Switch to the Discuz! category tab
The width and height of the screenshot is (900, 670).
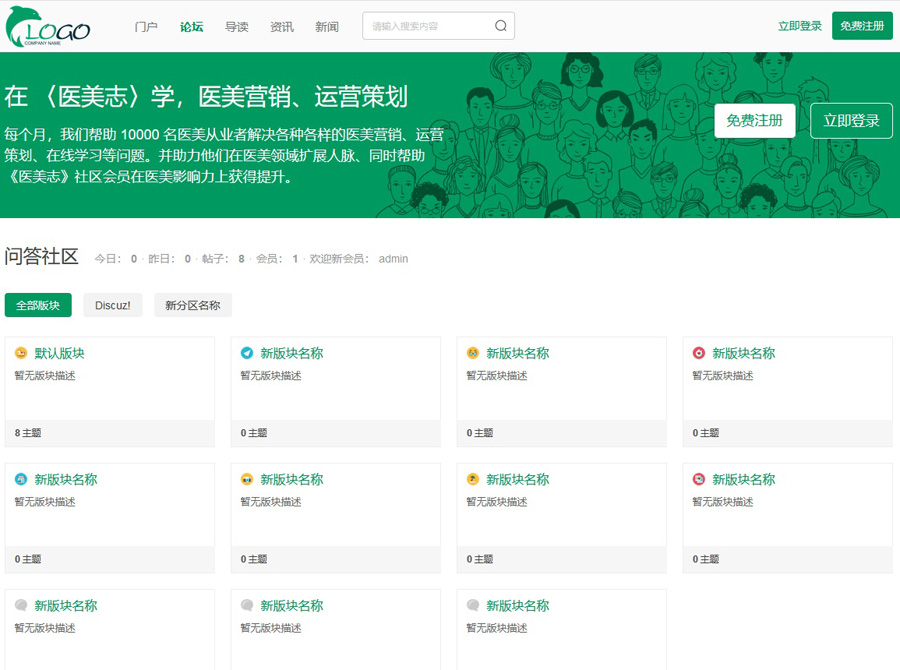click(113, 305)
